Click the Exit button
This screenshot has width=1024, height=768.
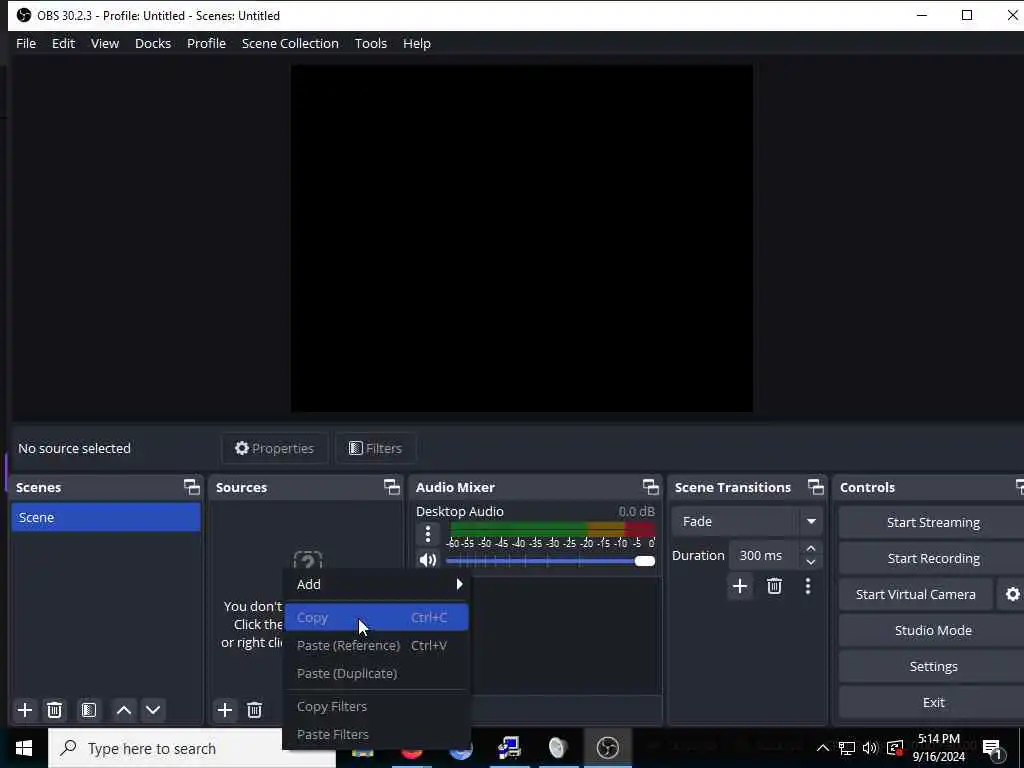click(x=933, y=702)
